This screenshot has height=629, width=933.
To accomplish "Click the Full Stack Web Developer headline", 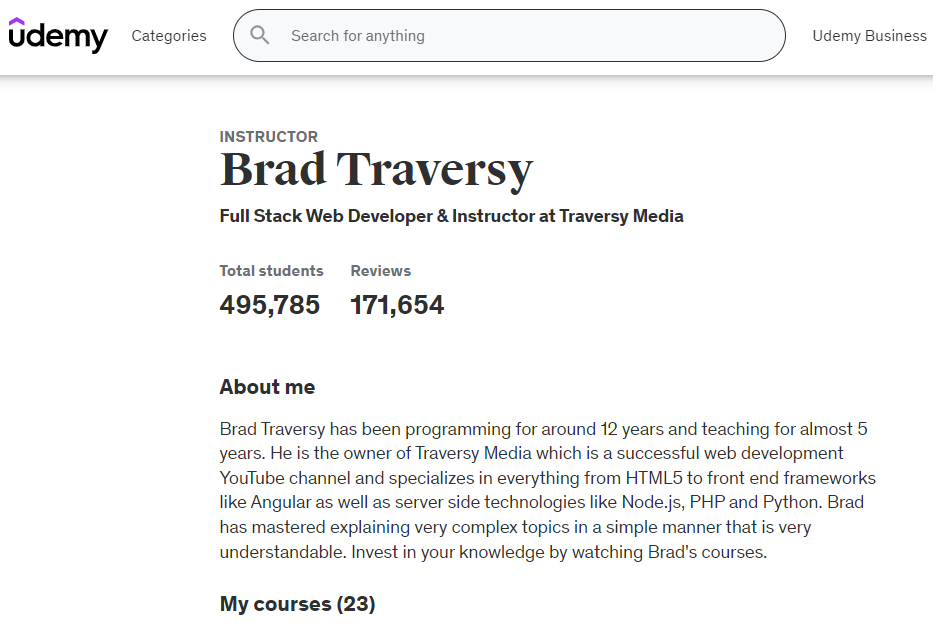I will point(451,216).
